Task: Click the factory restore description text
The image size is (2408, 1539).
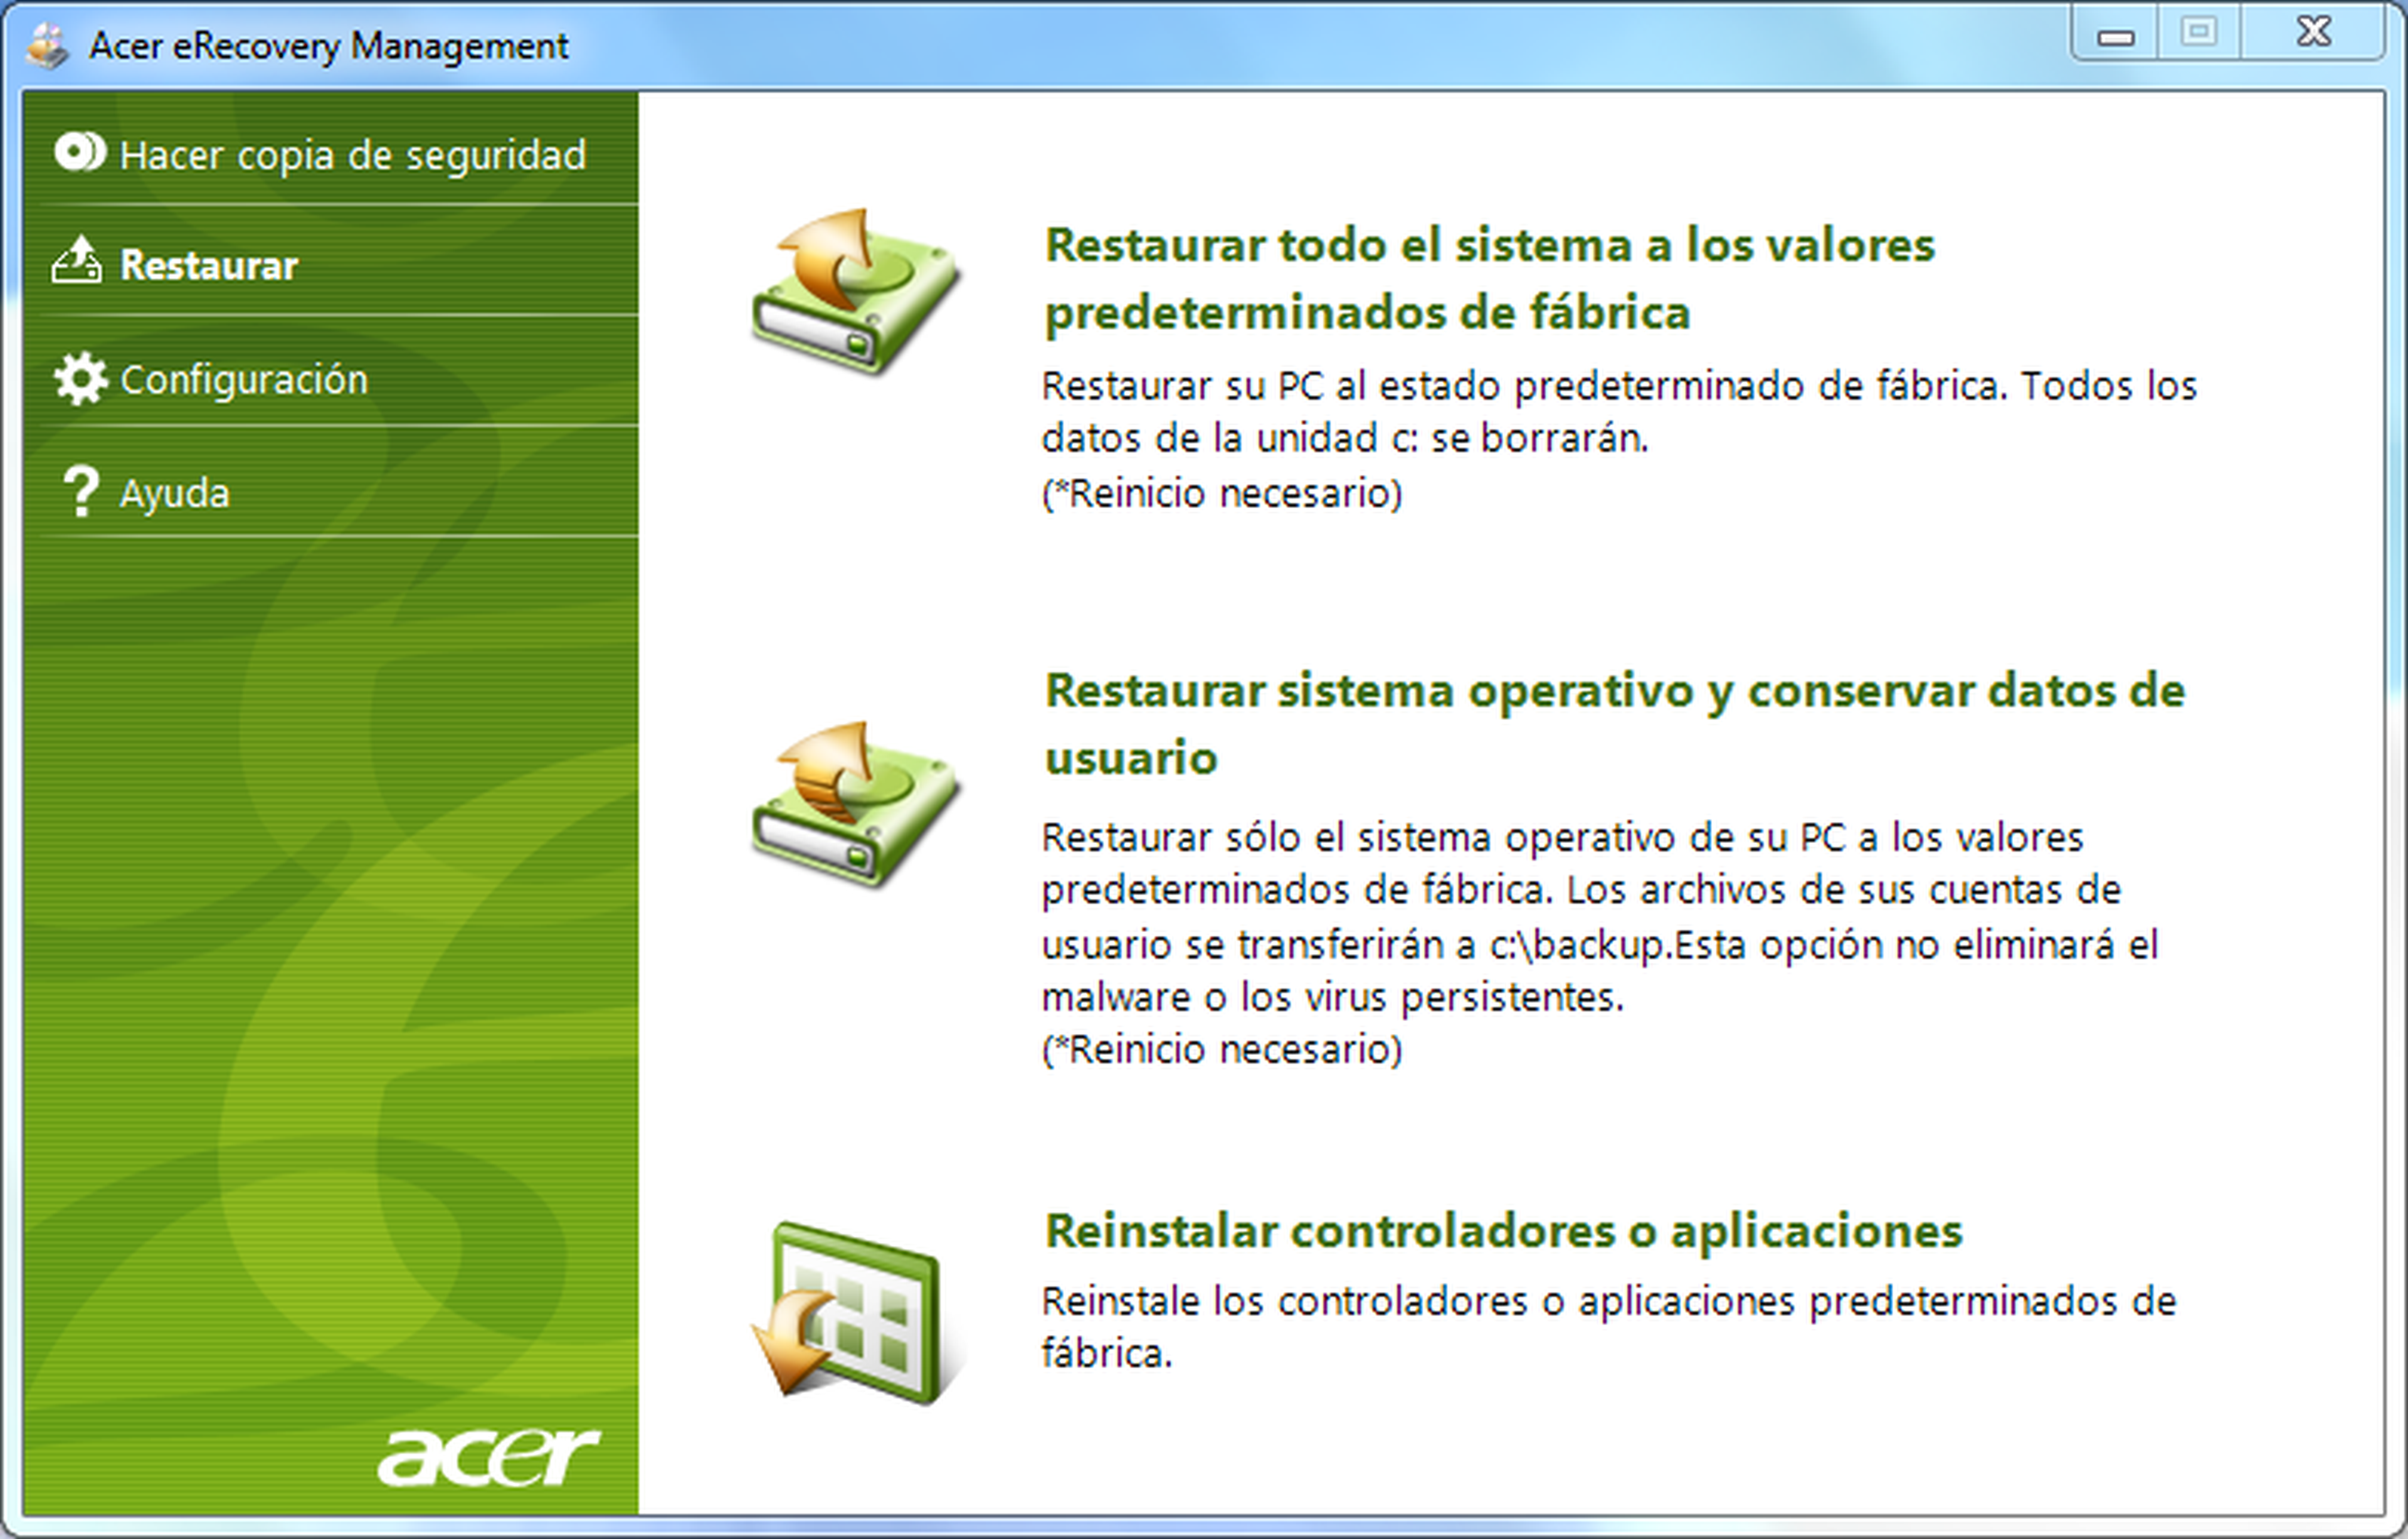Action: [x=1617, y=412]
